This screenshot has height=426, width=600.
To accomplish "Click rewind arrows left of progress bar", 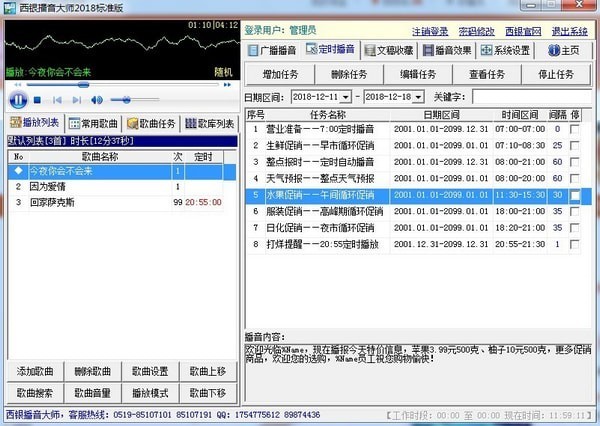I will coord(18,85).
